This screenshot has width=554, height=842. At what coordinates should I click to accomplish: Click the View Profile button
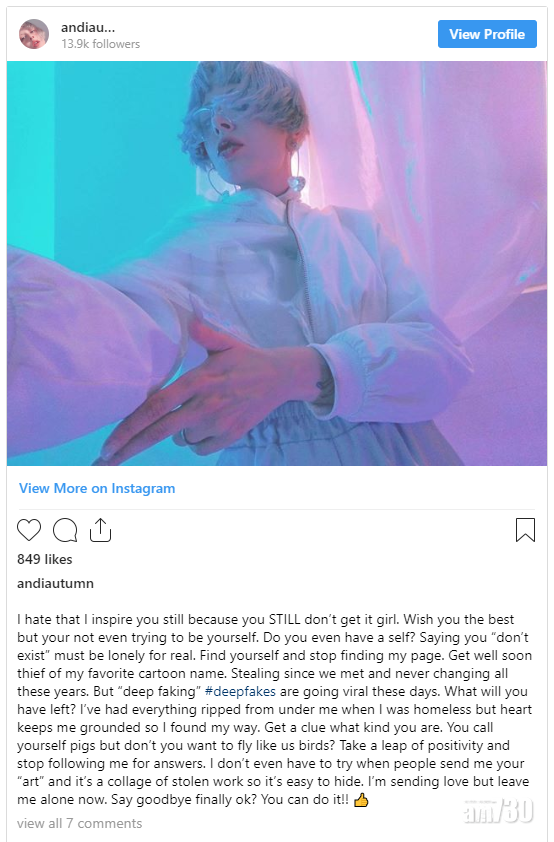(487, 34)
